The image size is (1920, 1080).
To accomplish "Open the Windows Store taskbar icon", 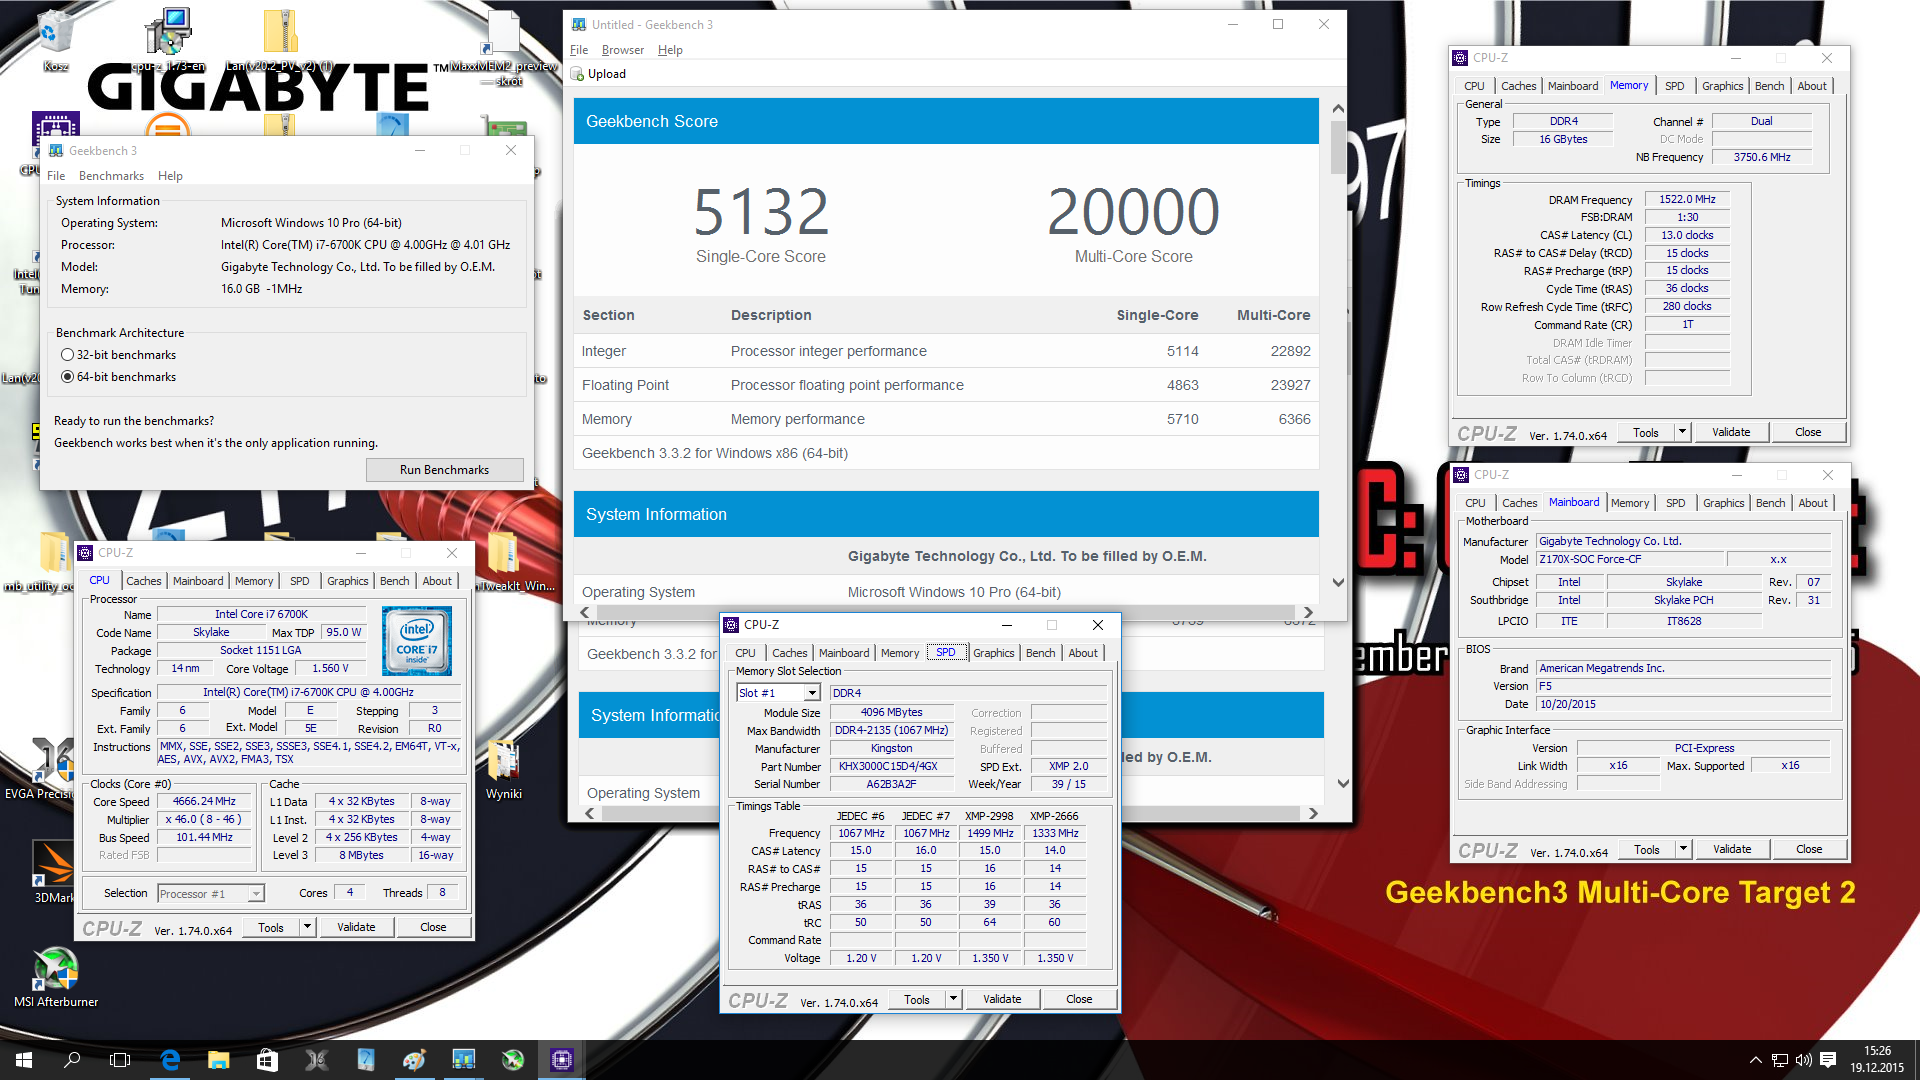I will pyautogui.click(x=267, y=1060).
